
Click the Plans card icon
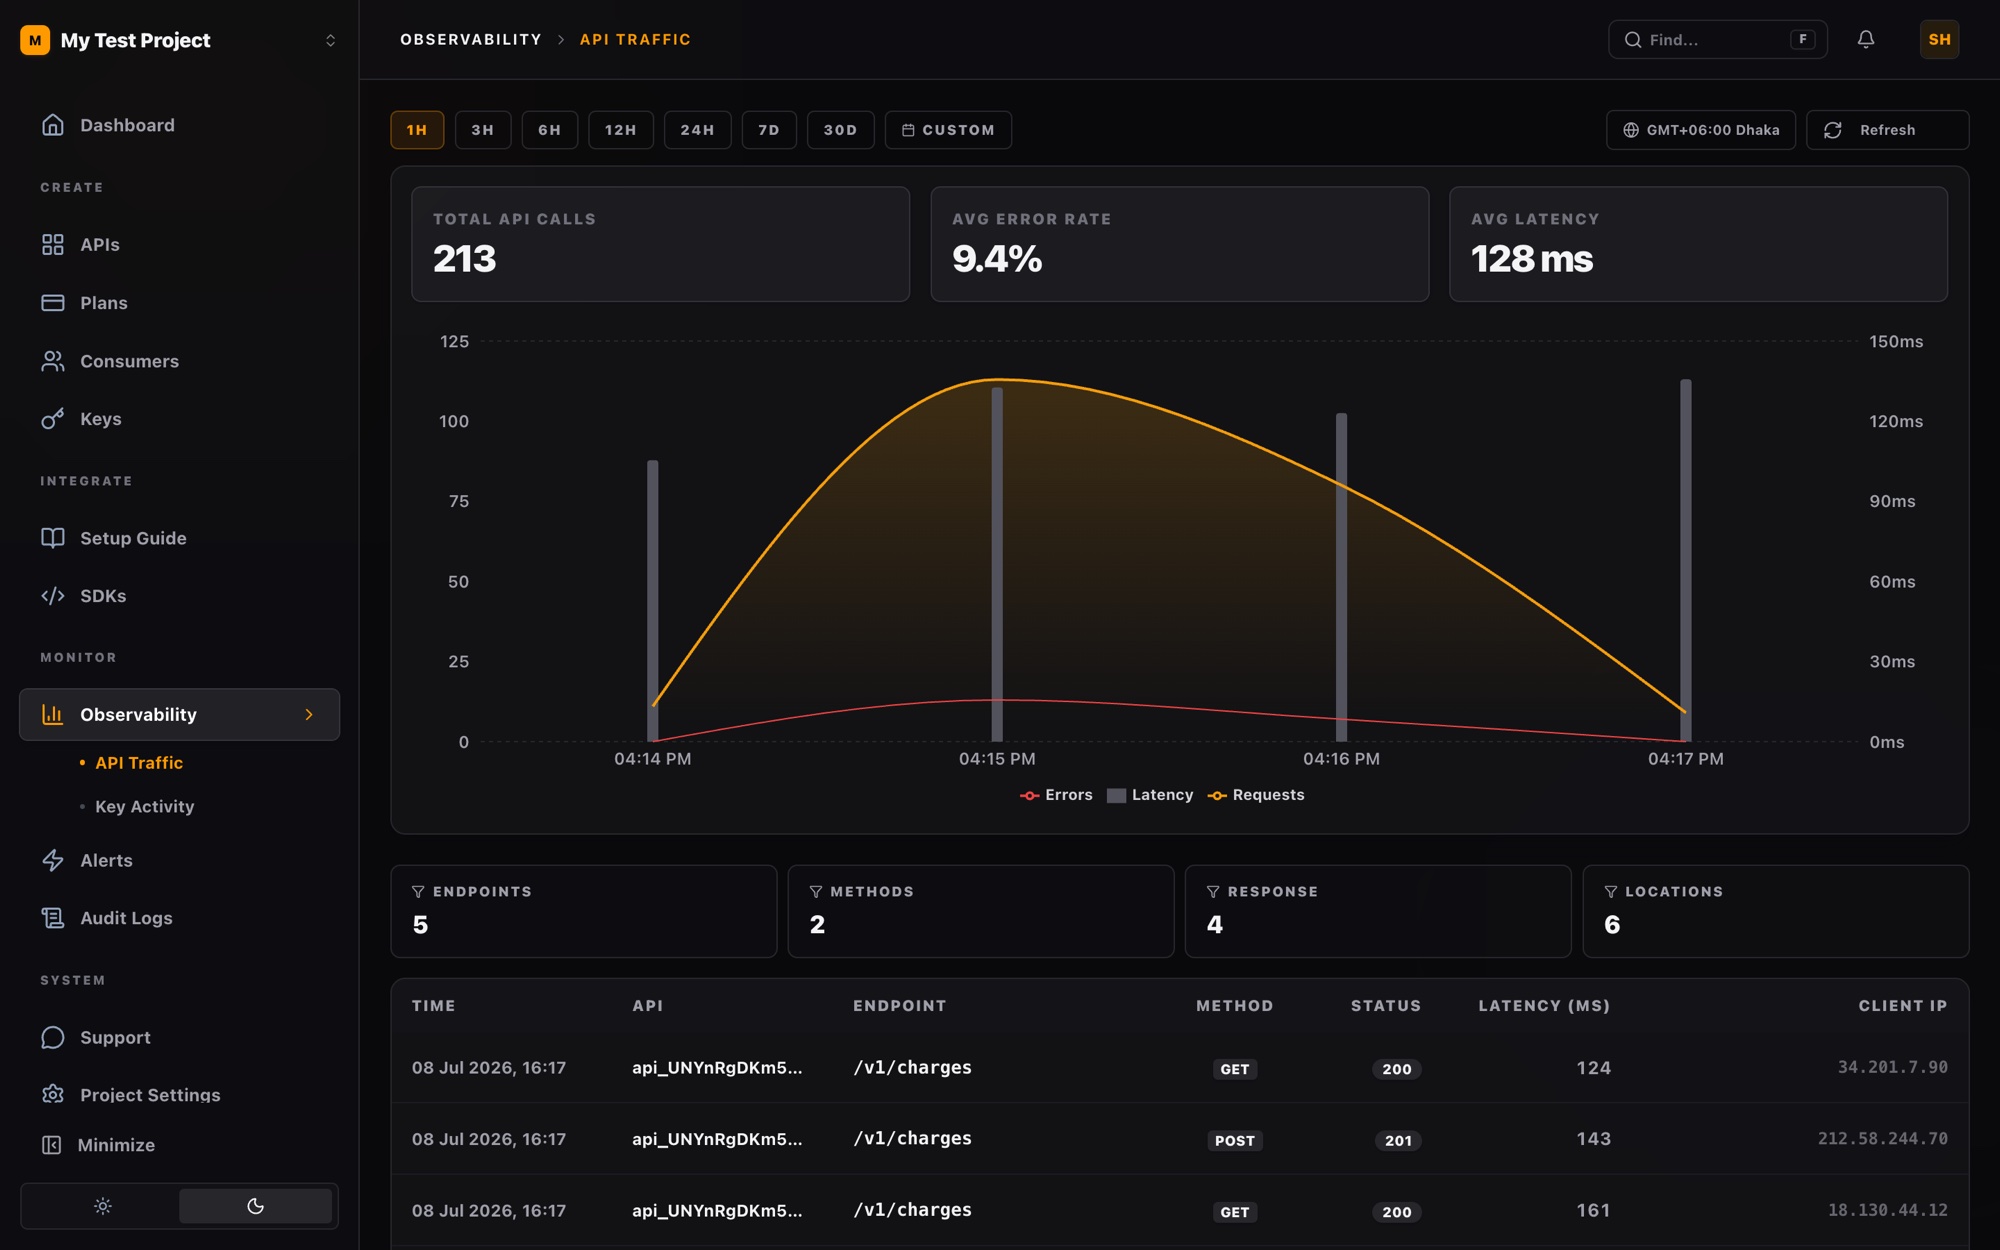[53, 302]
